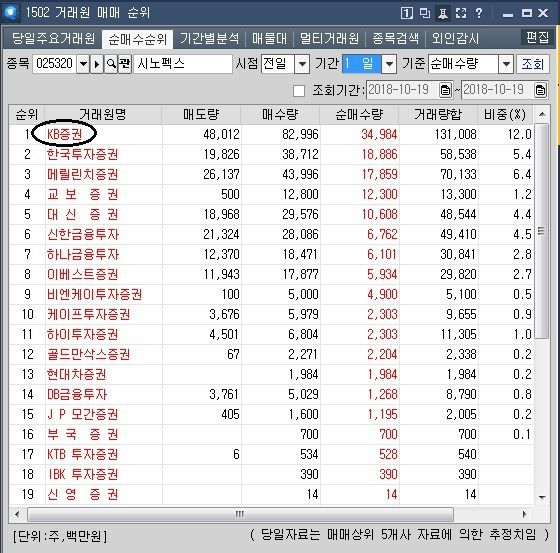The image size is (560, 553).
Task: Select the 교보증권 row
Action: [x=271, y=194]
